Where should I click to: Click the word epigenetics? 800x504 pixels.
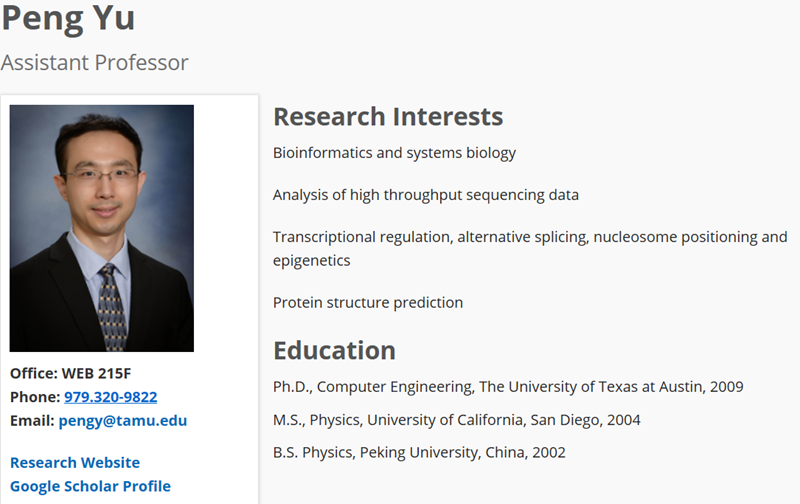point(312,261)
